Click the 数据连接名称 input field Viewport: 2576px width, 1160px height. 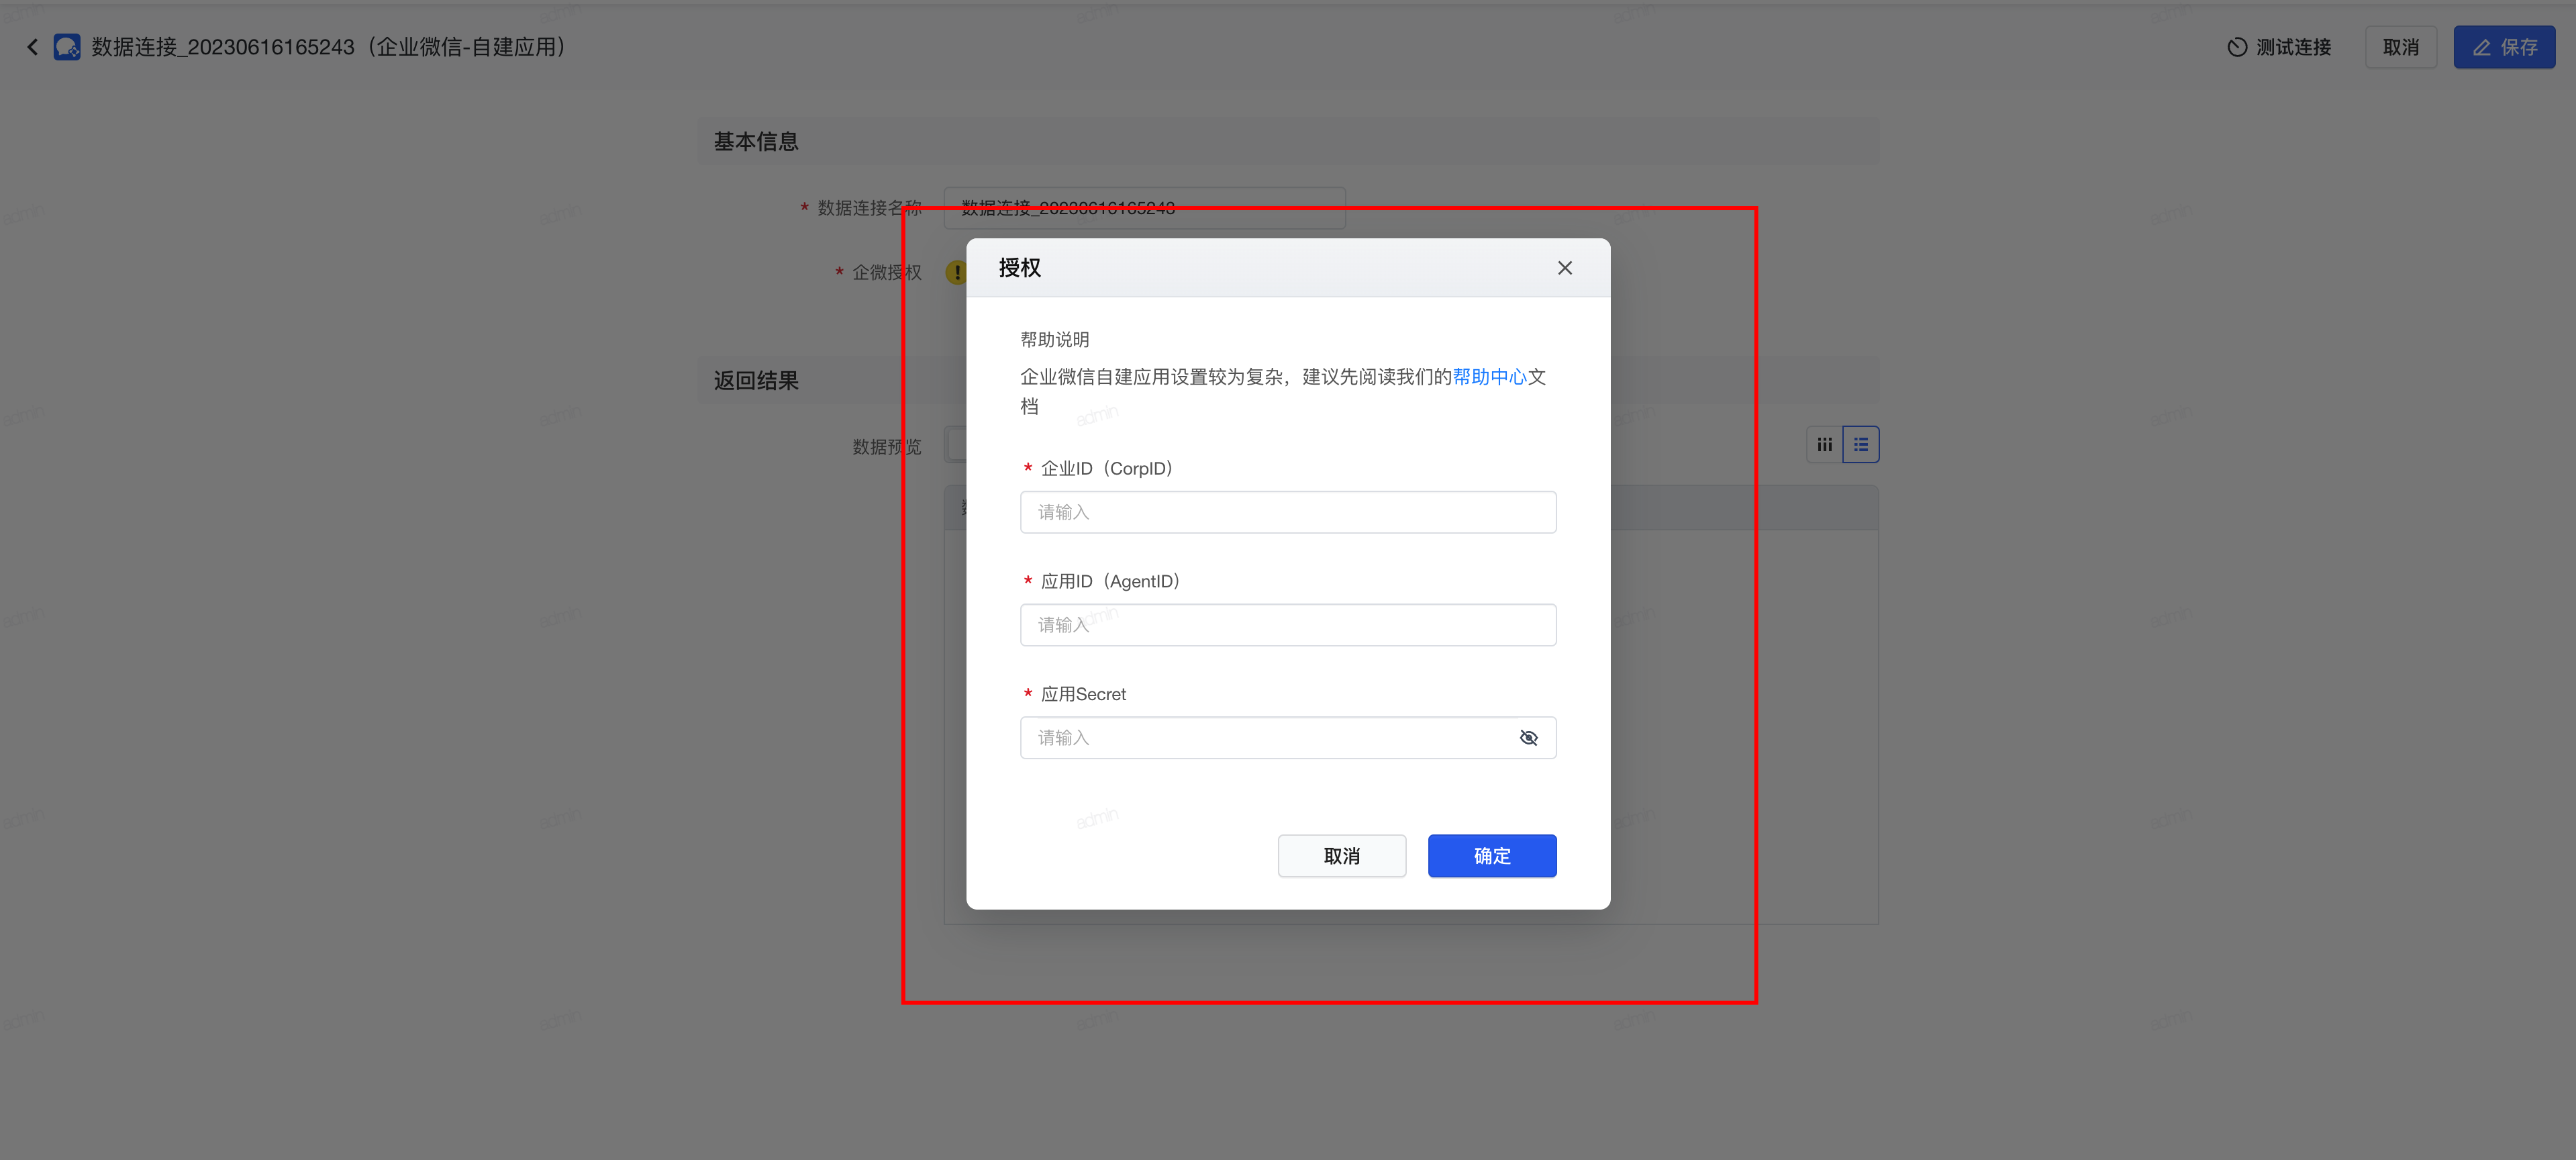point(1144,208)
